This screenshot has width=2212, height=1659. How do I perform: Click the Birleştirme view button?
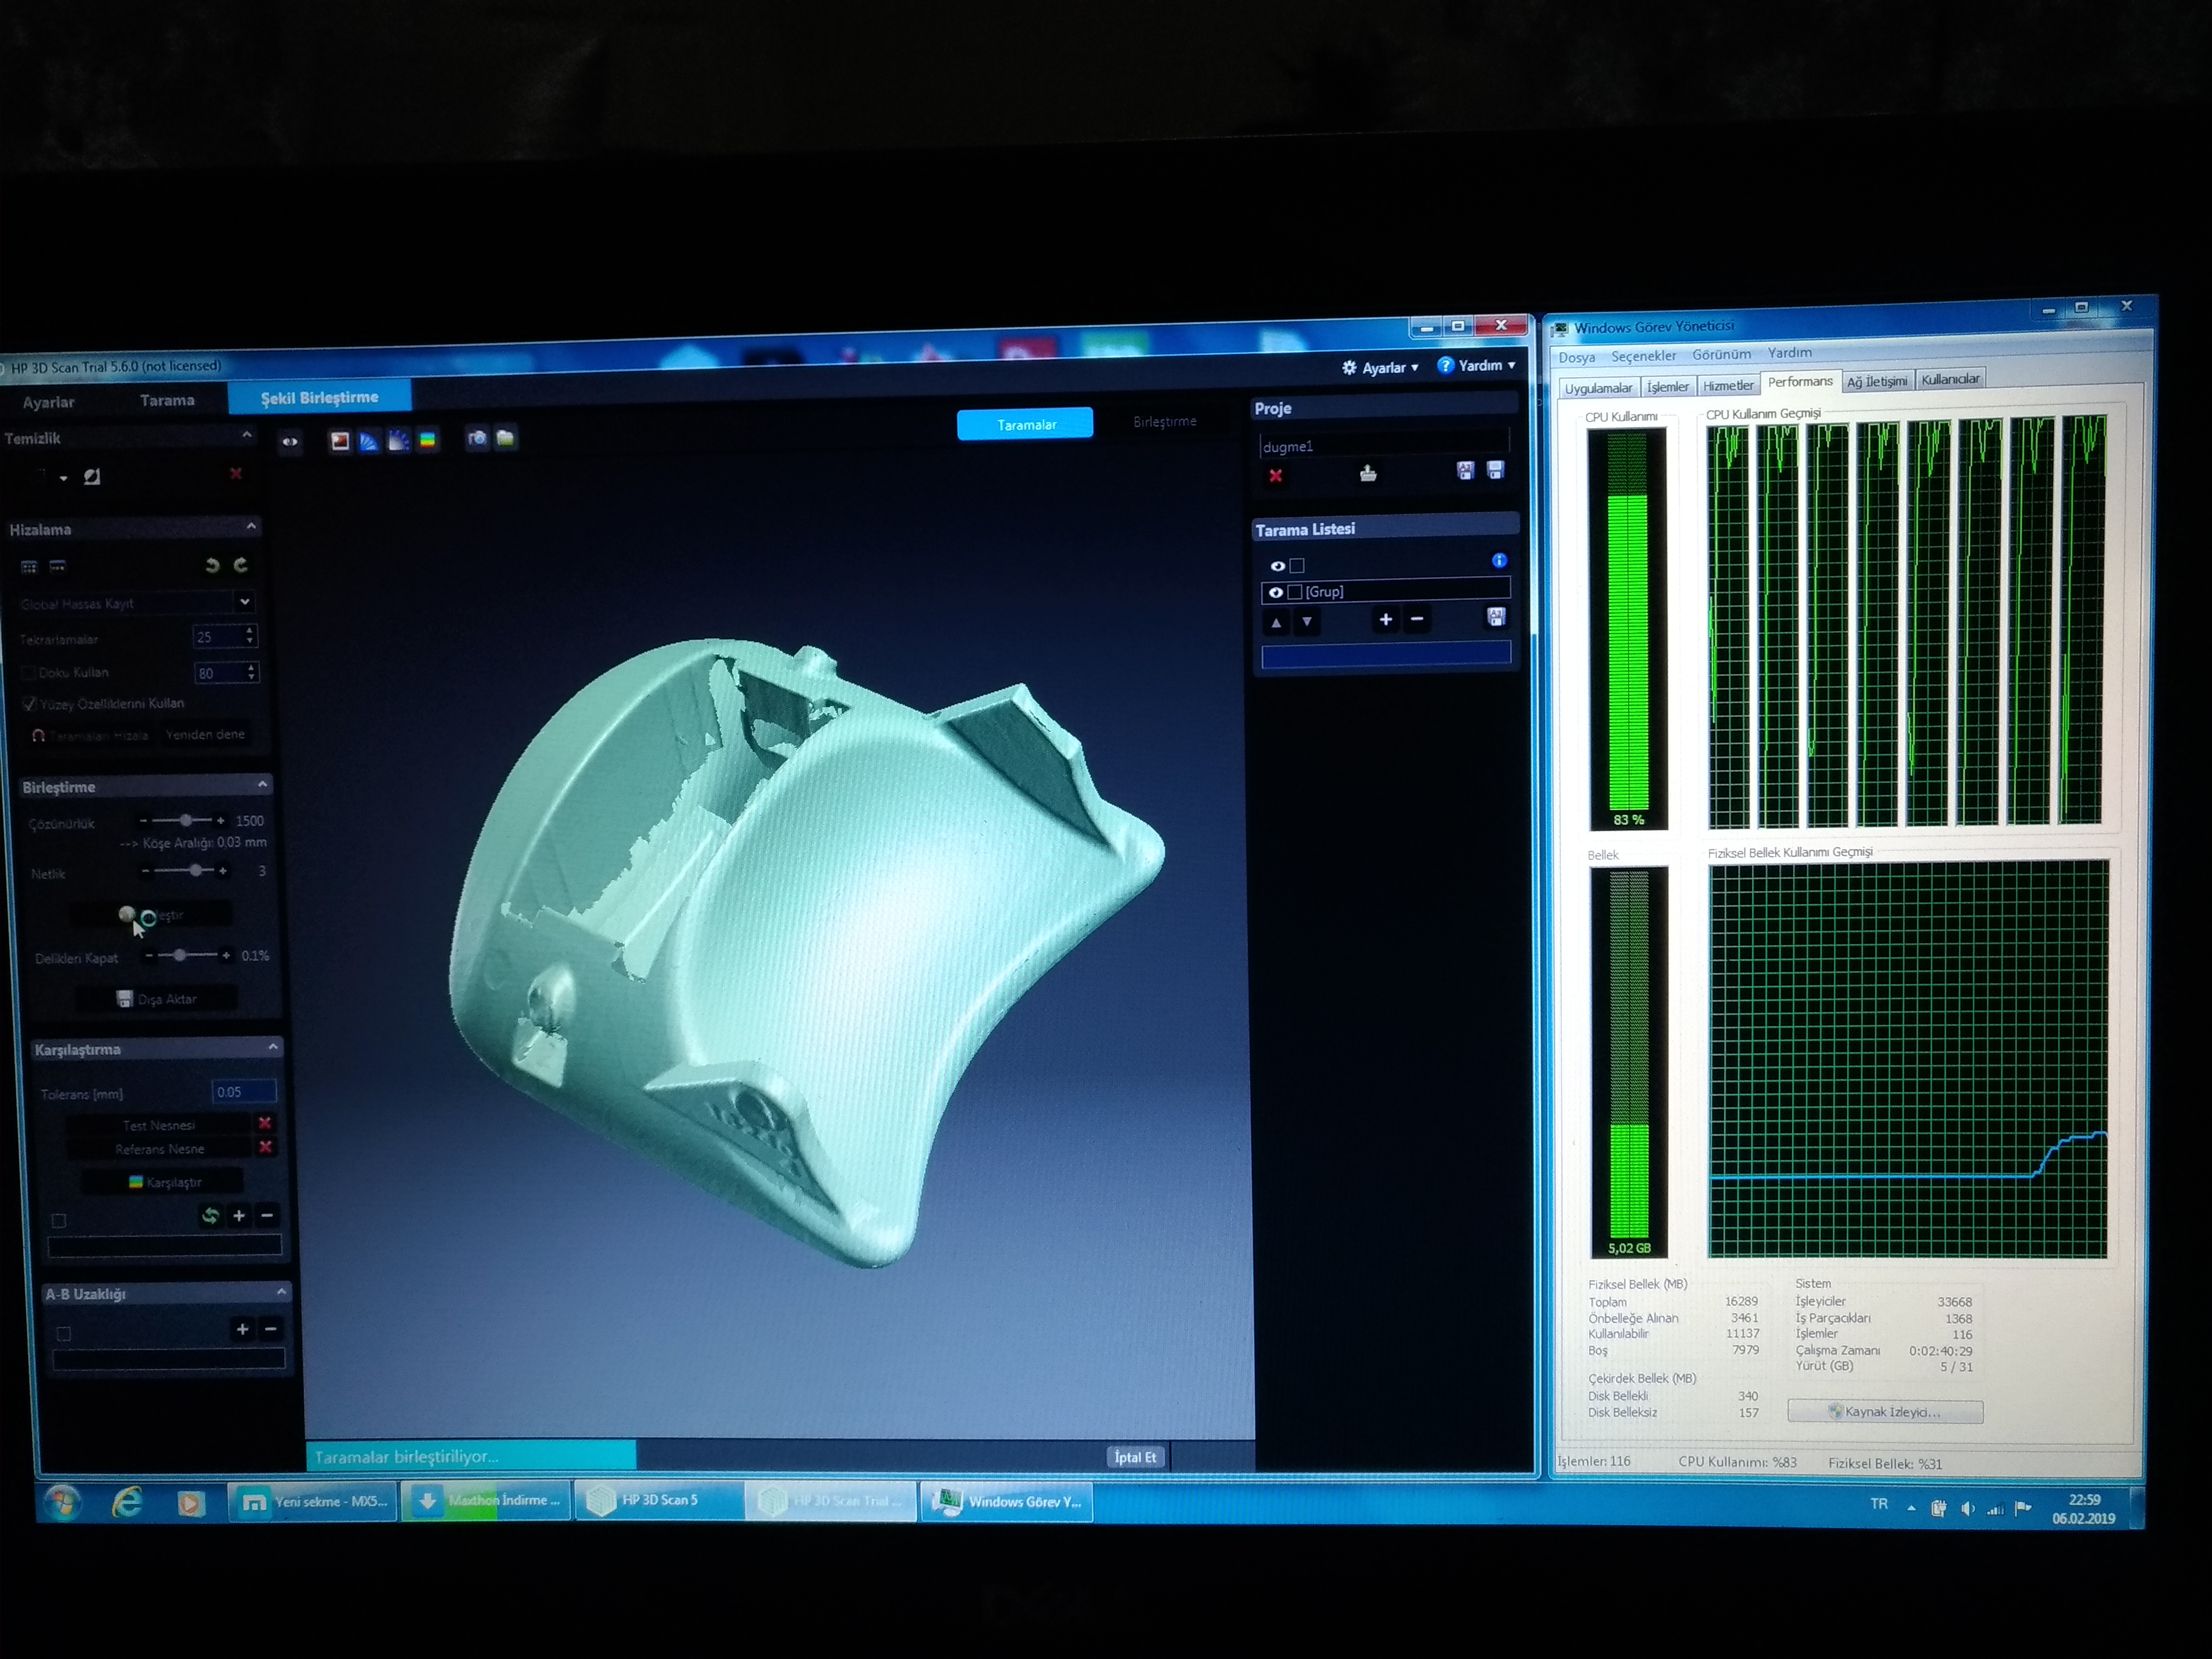pyautogui.click(x=1164, y=421)
